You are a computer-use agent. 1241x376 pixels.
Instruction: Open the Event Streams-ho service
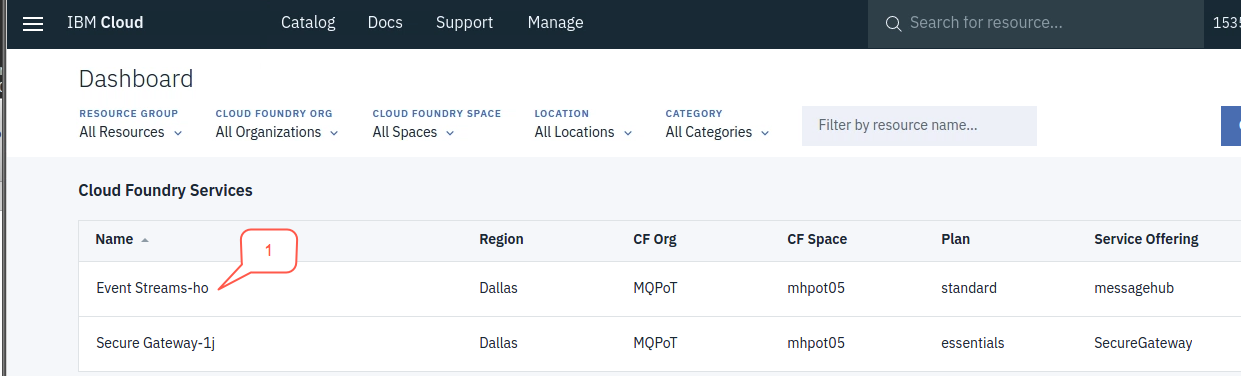pos(152,288)
